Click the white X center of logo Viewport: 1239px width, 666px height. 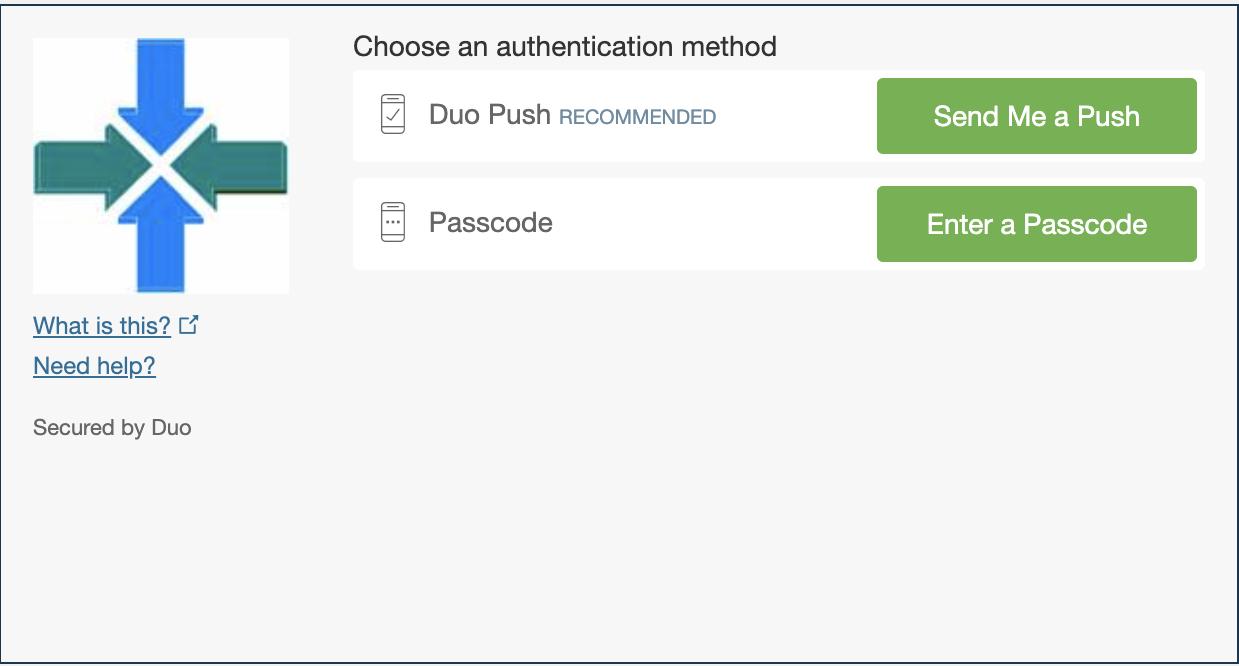[161, 166]
